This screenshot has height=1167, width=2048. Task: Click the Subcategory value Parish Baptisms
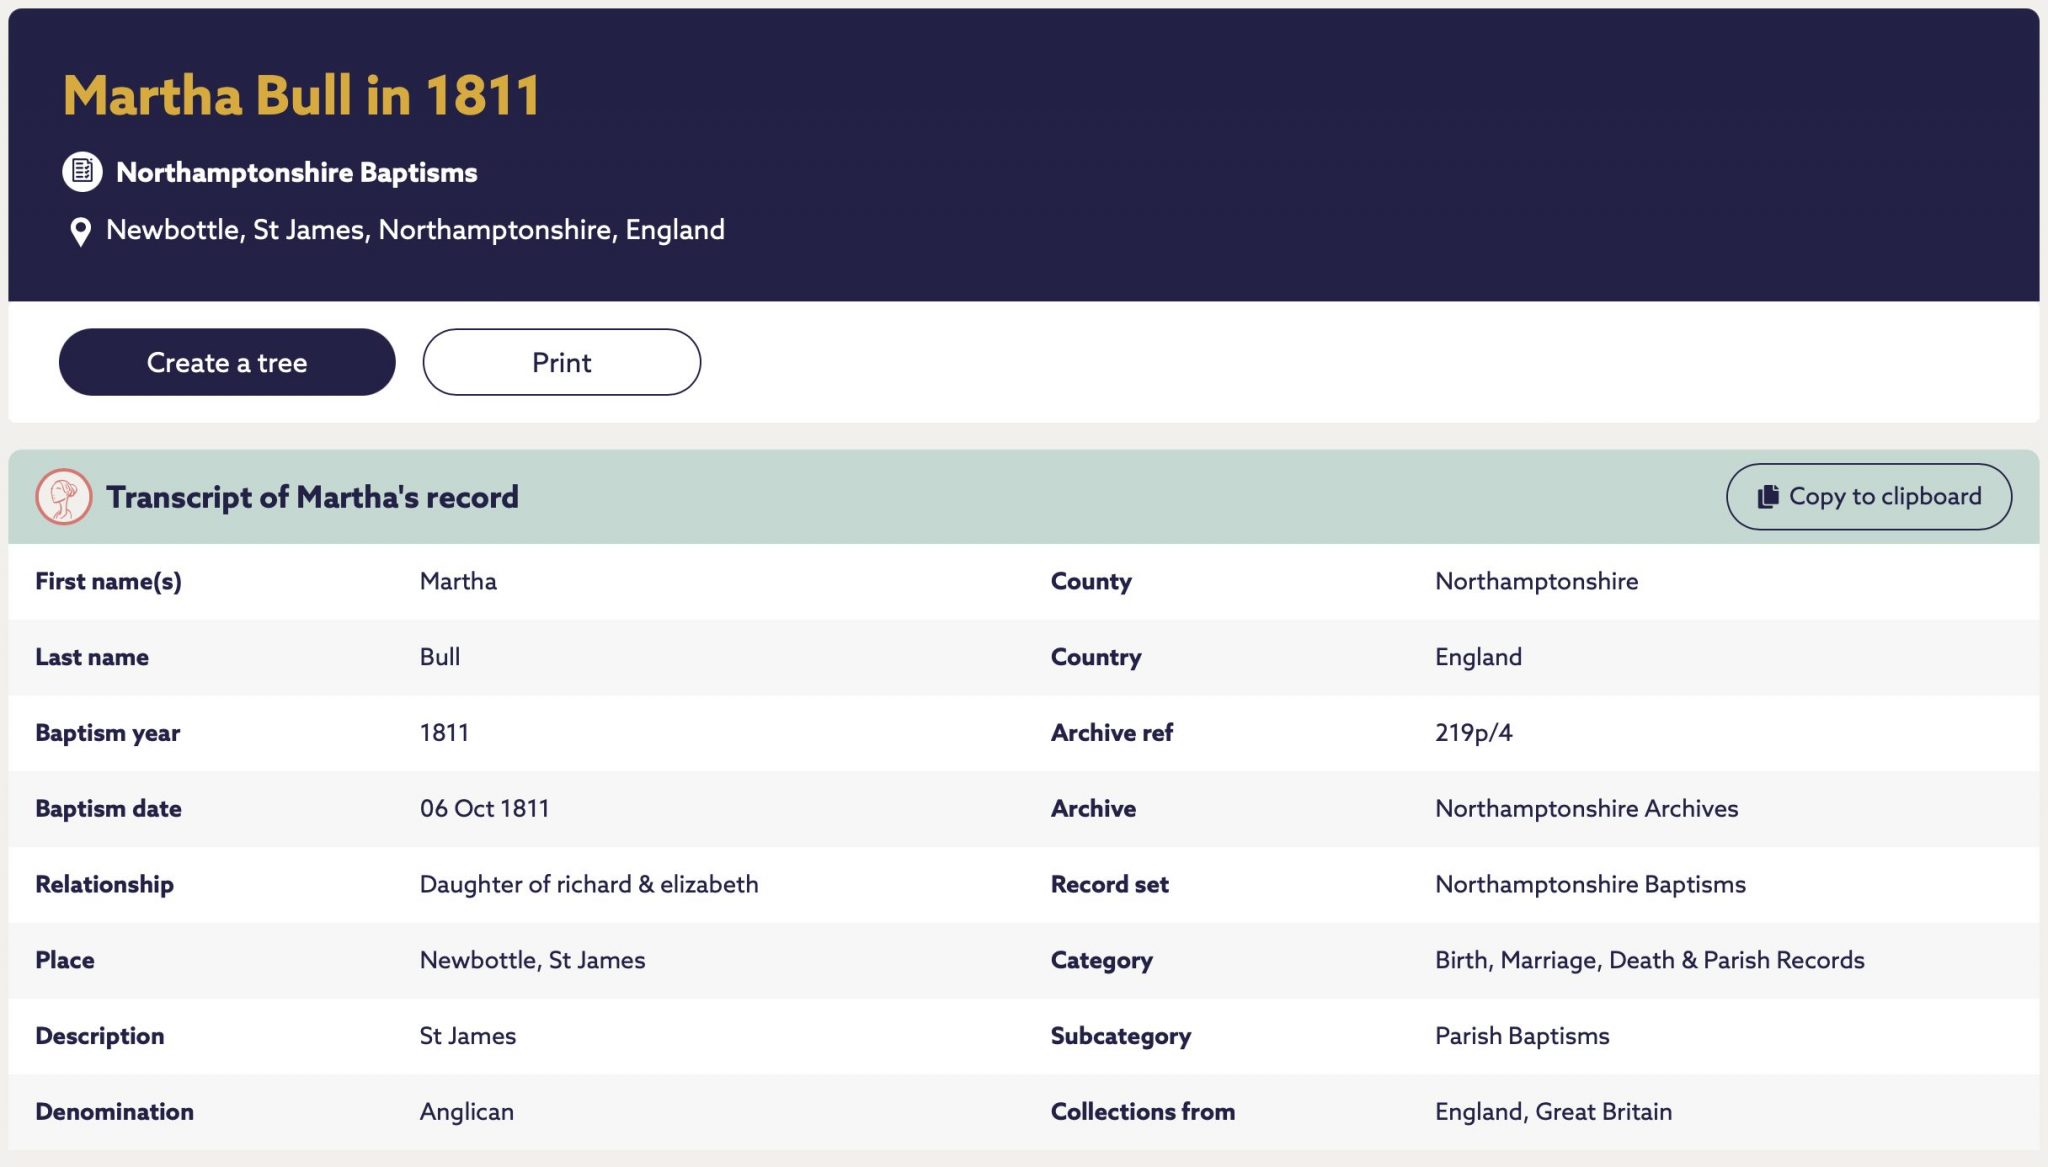coord(1522,1036)
